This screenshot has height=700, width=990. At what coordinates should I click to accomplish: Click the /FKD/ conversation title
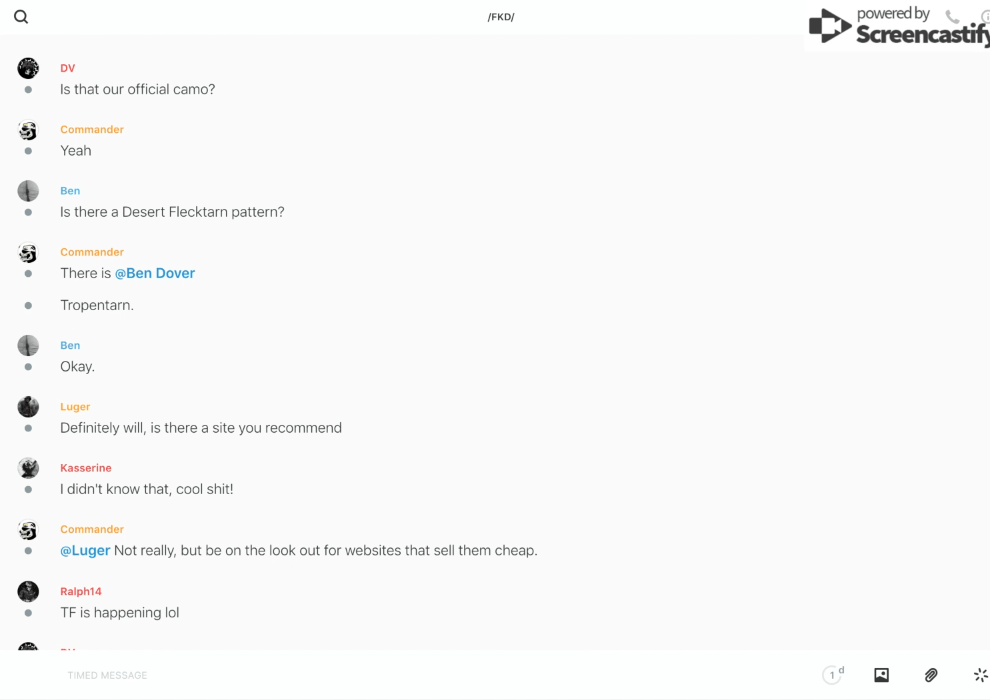tap(501, 17)
